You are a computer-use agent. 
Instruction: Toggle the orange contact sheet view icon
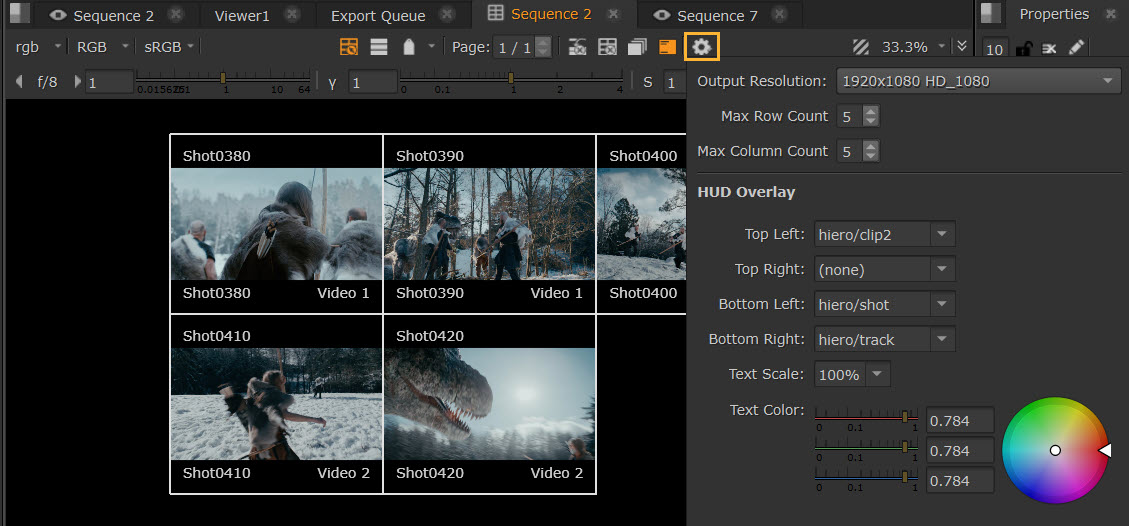click(349, 47)
